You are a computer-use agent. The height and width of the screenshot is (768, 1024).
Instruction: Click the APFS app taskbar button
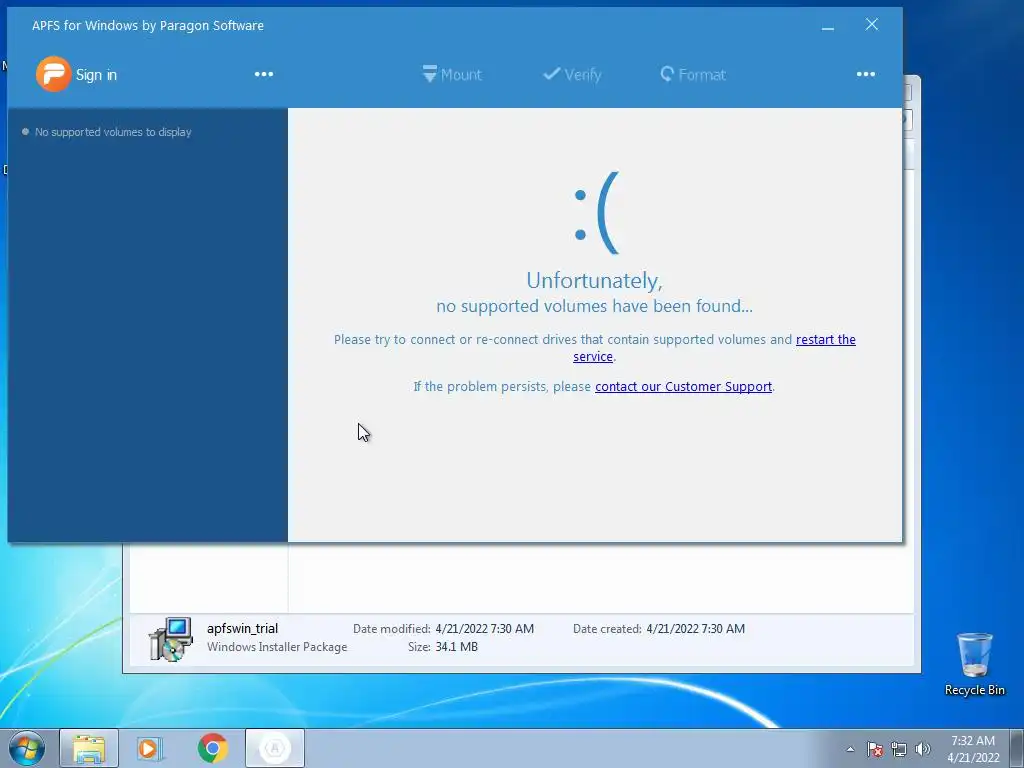point(275,748)
